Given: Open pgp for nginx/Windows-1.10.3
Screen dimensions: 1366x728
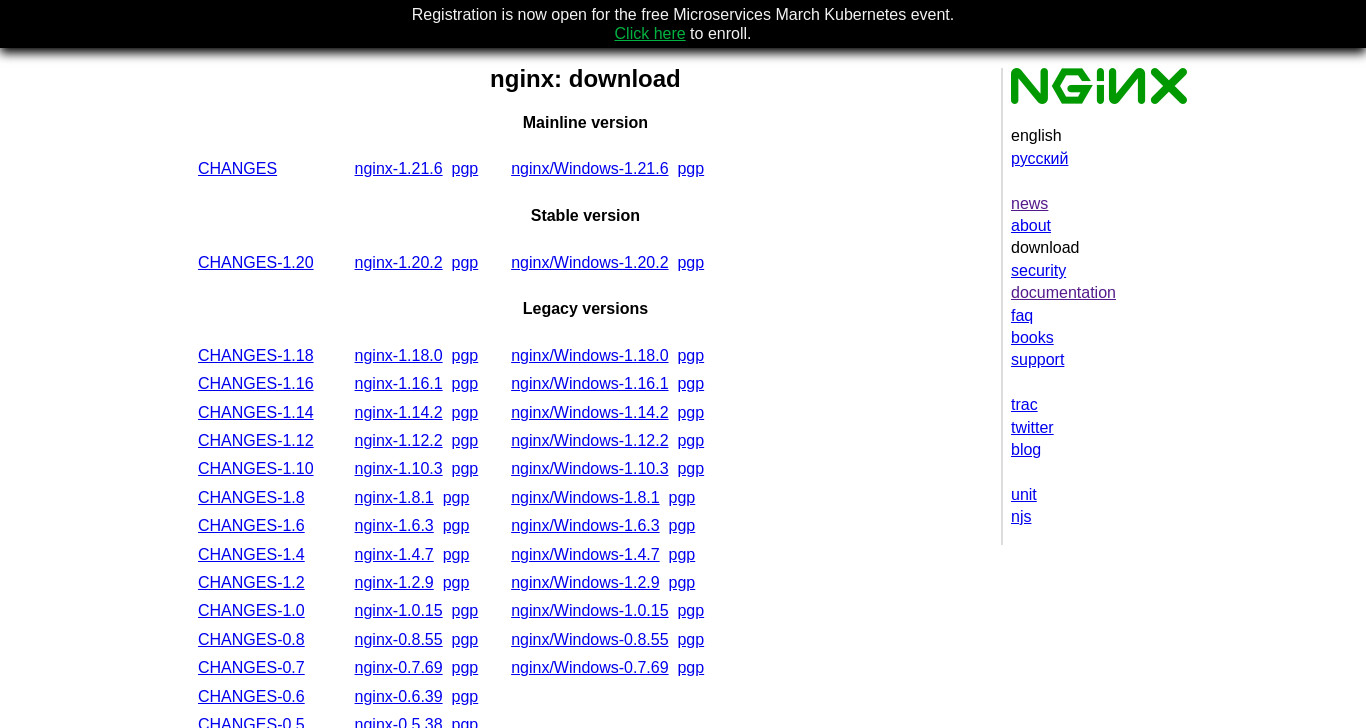Looking at the screenshot, I should click(x=691, y=469).
